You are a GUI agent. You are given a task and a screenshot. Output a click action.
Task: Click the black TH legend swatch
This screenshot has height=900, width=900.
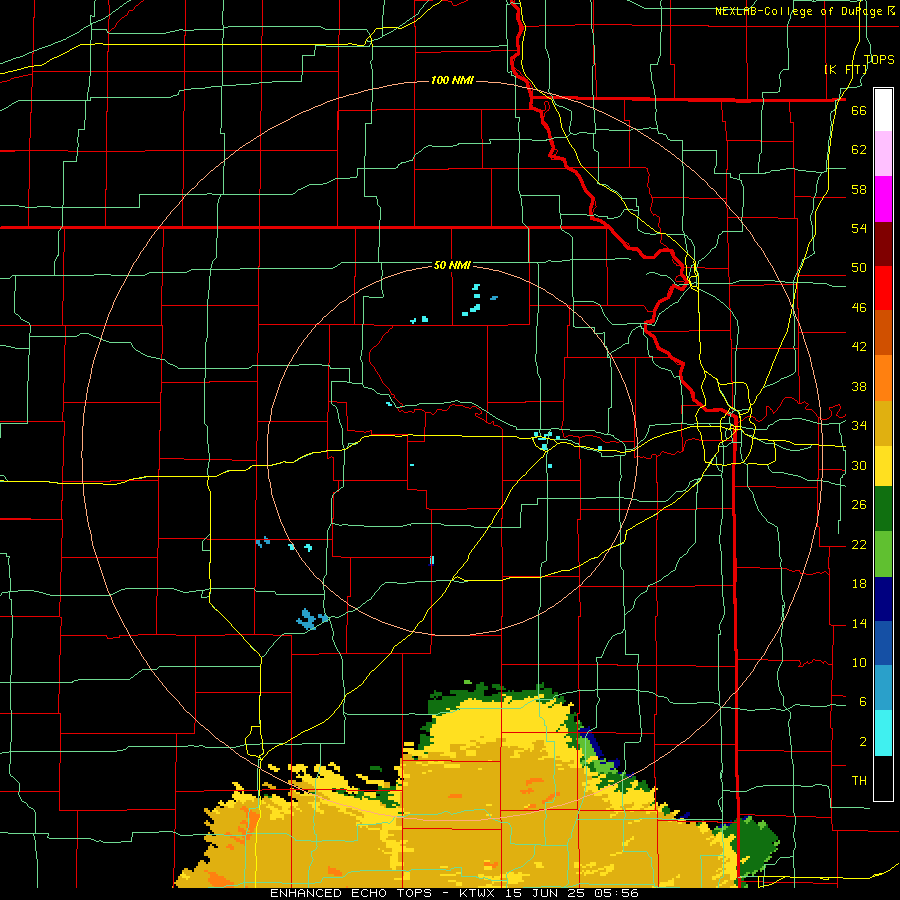883,778
